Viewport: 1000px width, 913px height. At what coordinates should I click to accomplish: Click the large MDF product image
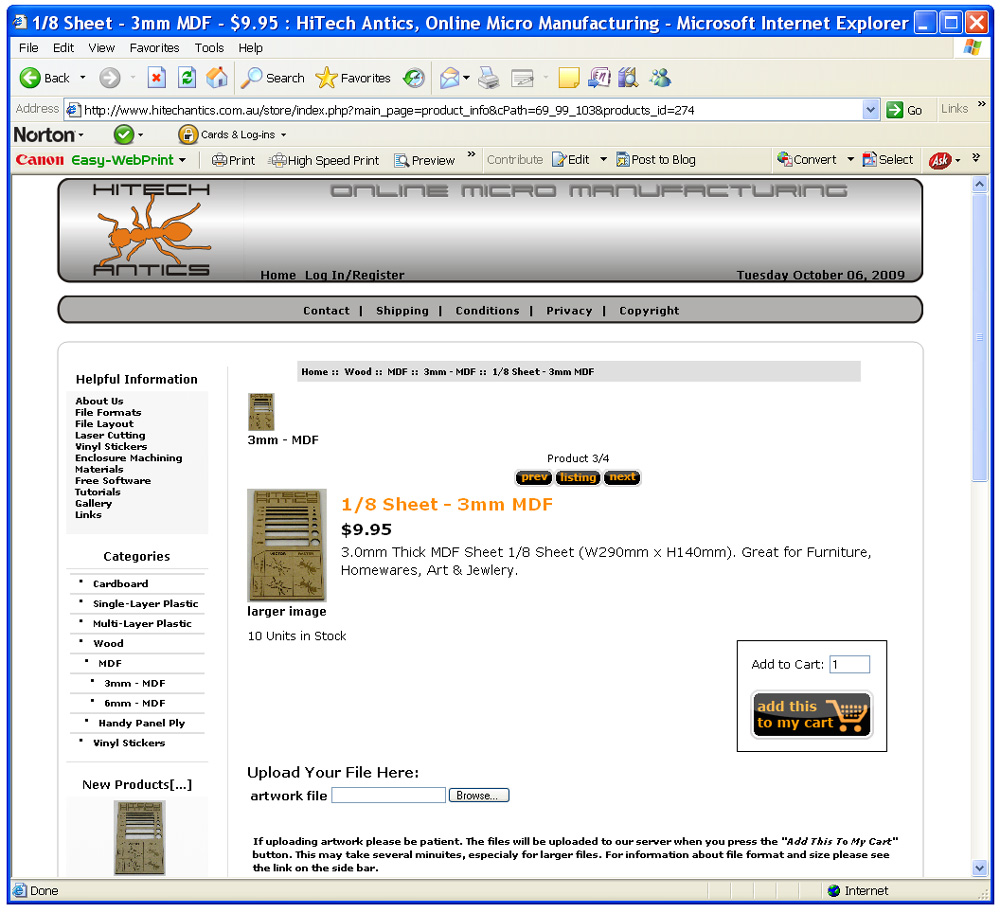tap(287, 545)
